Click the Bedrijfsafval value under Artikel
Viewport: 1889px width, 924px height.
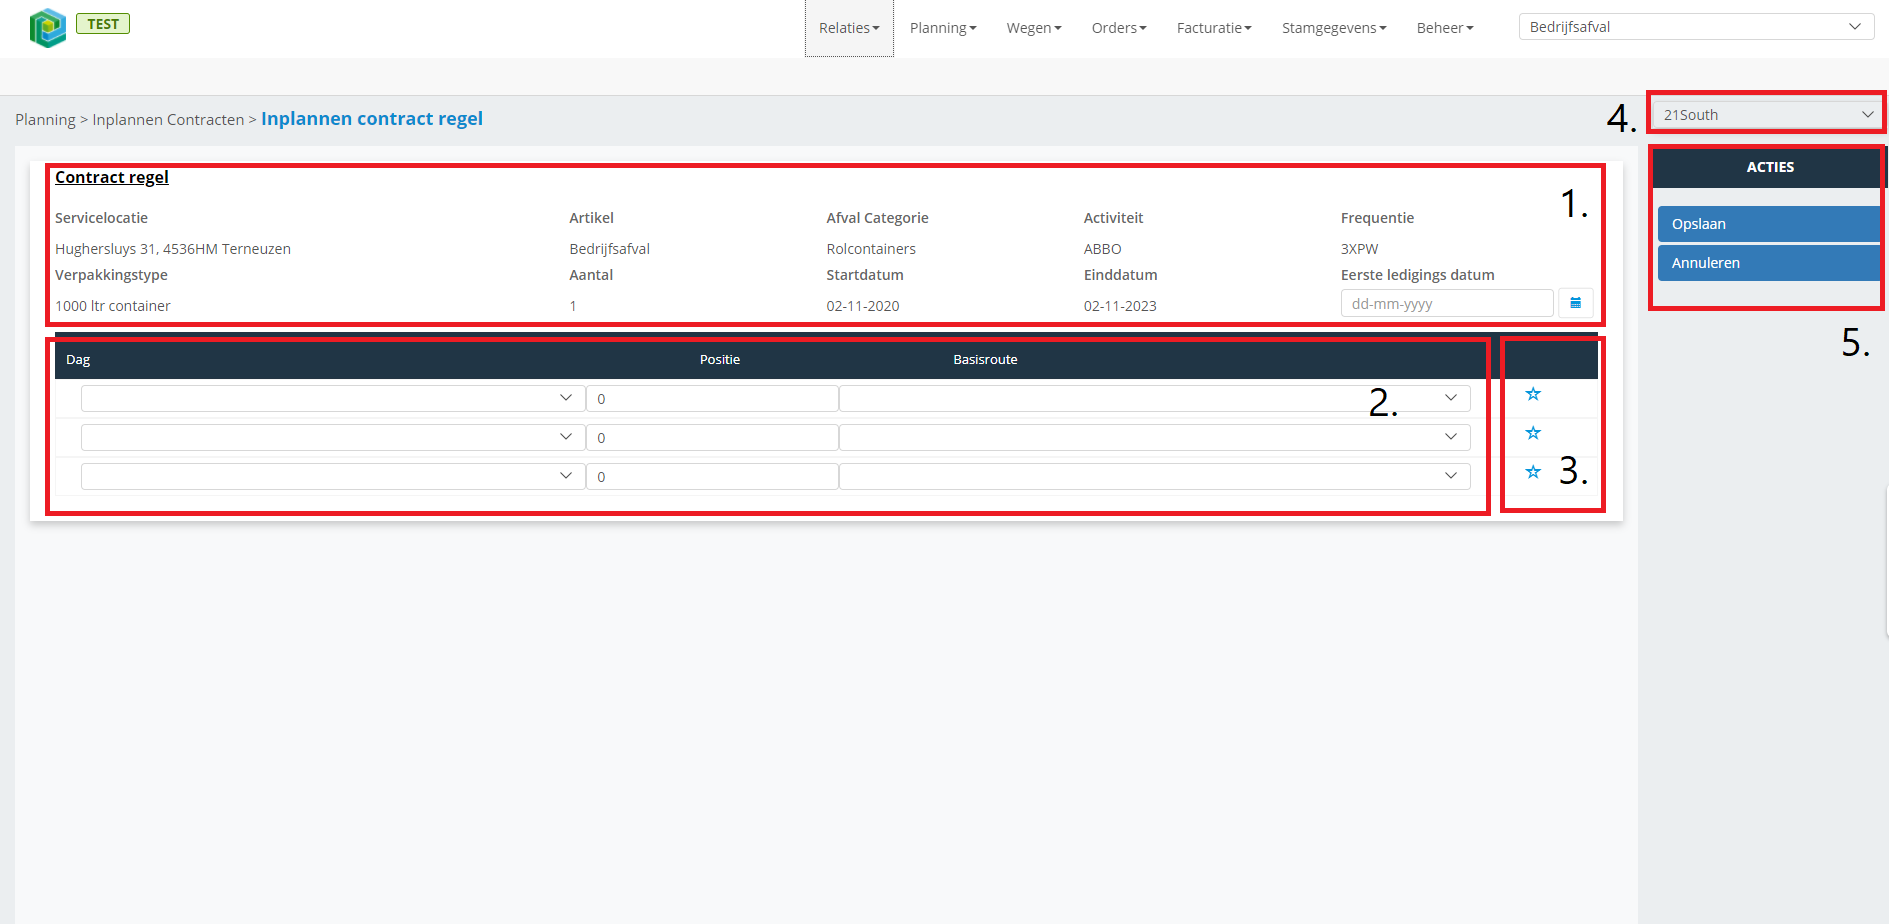610,249
